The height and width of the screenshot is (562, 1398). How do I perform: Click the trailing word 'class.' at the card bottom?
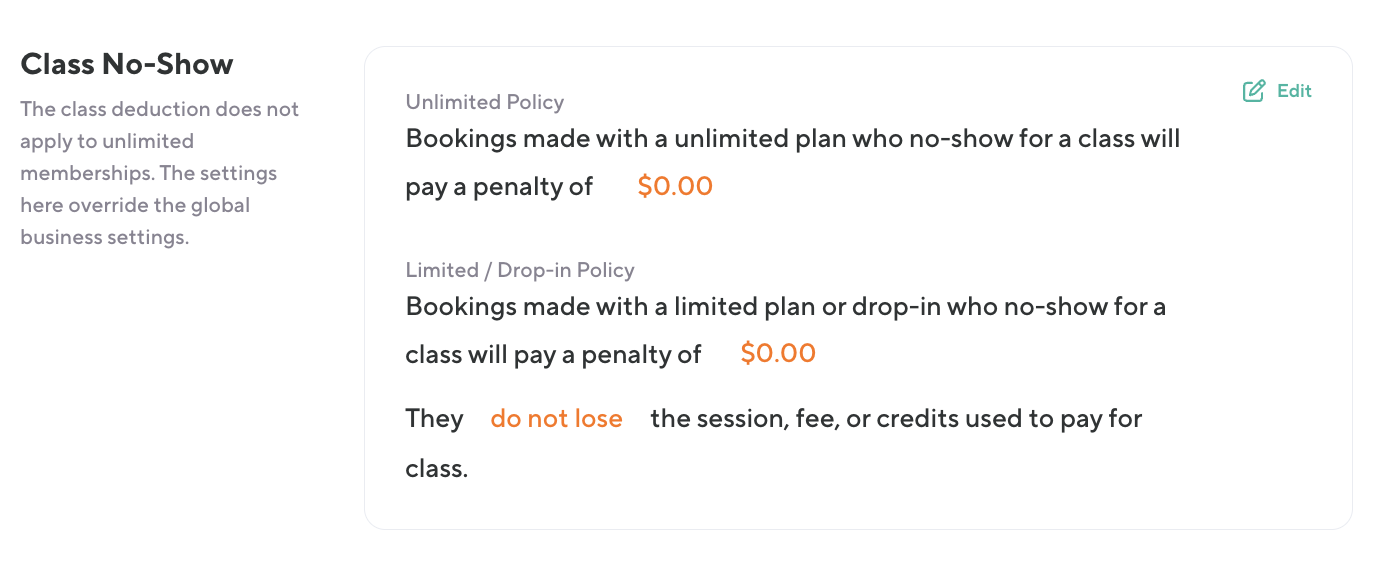click(436, 467)
